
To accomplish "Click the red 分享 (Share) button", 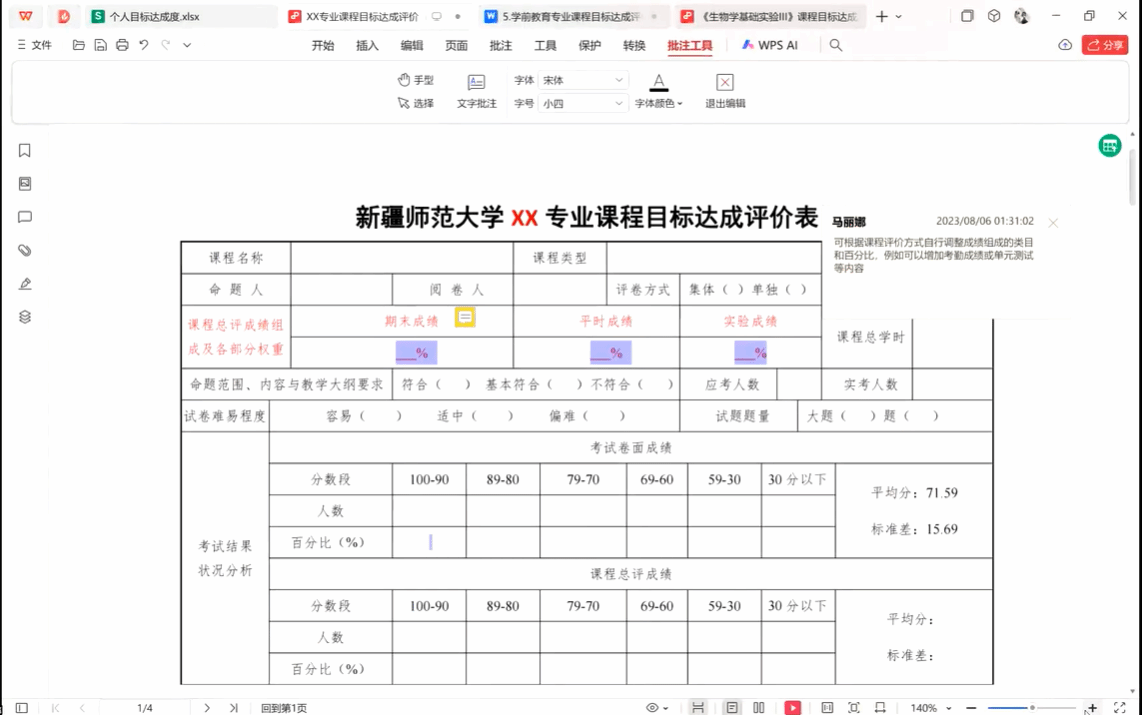I will [1105, 45].
